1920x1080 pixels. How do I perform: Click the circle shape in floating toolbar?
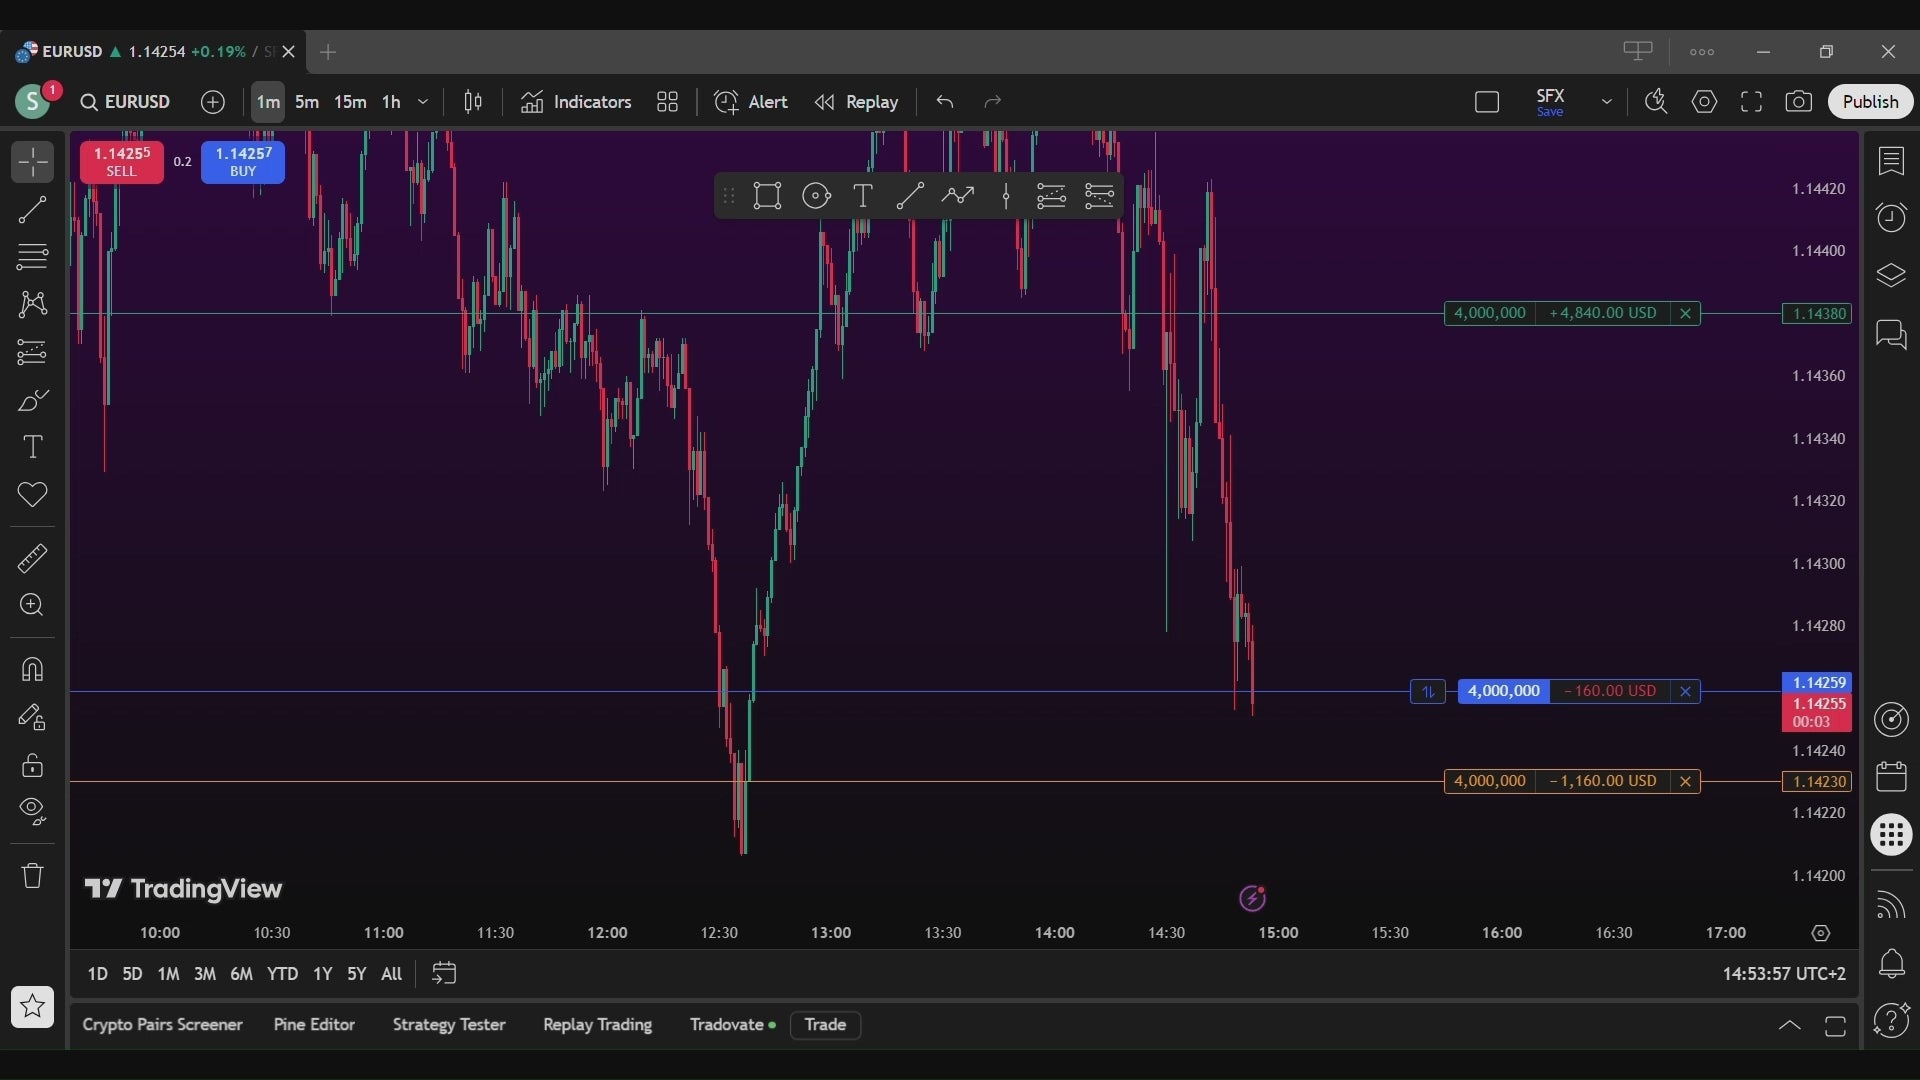816,196
